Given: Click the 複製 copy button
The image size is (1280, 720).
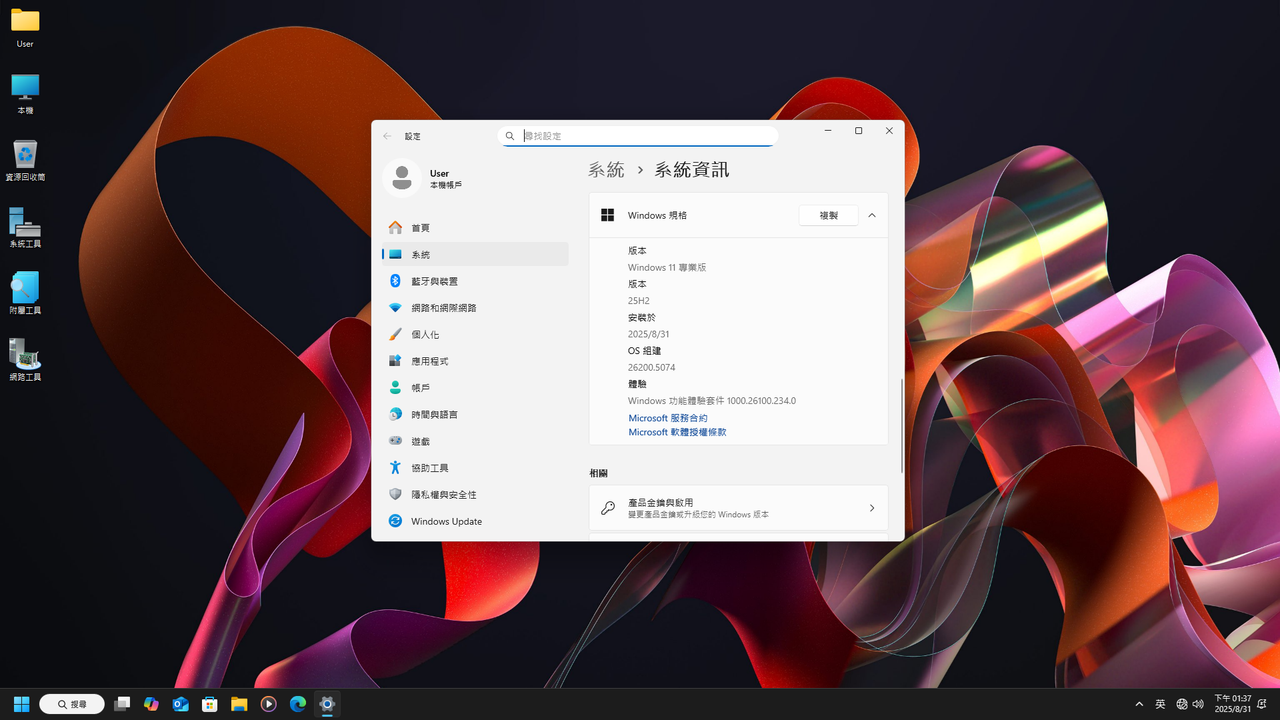Looking at the screenshot, I should tap(829, 215).
